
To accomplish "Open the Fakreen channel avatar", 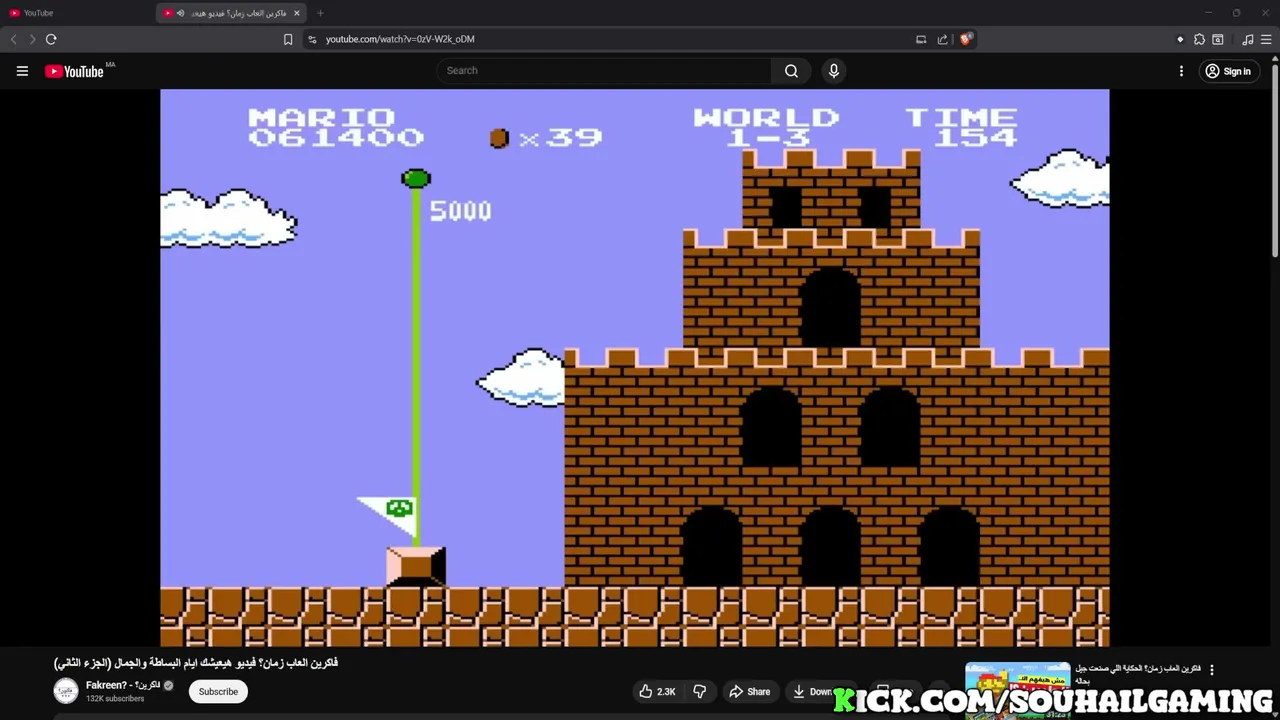I will point(66,691).
